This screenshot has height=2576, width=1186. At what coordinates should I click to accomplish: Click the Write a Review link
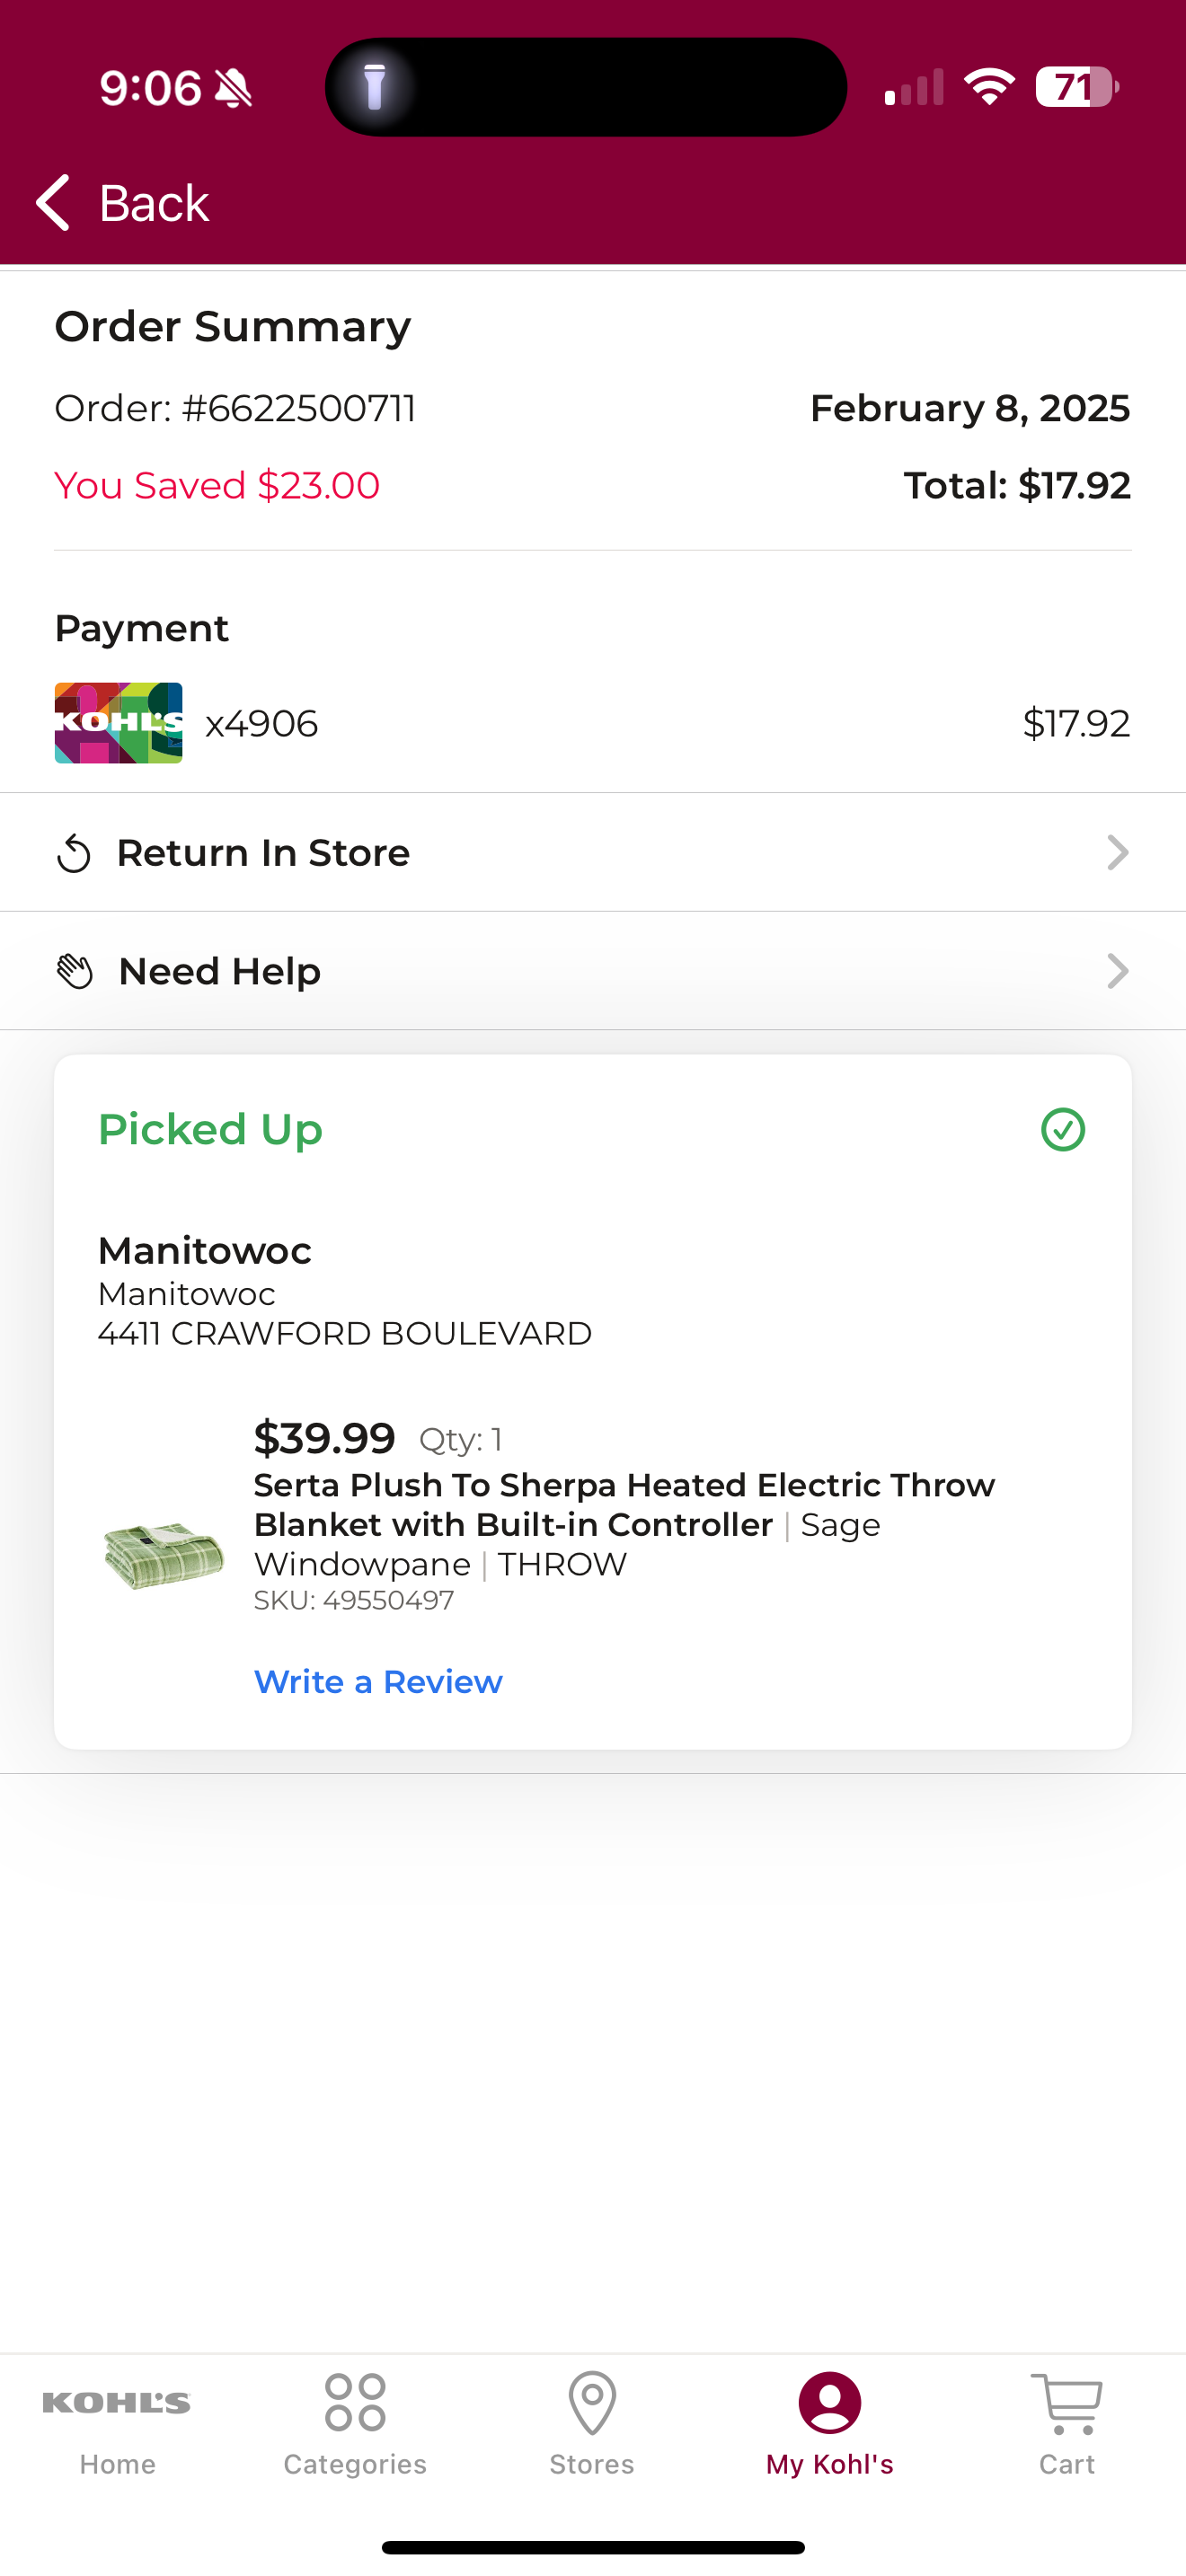tap(378, 1682)
